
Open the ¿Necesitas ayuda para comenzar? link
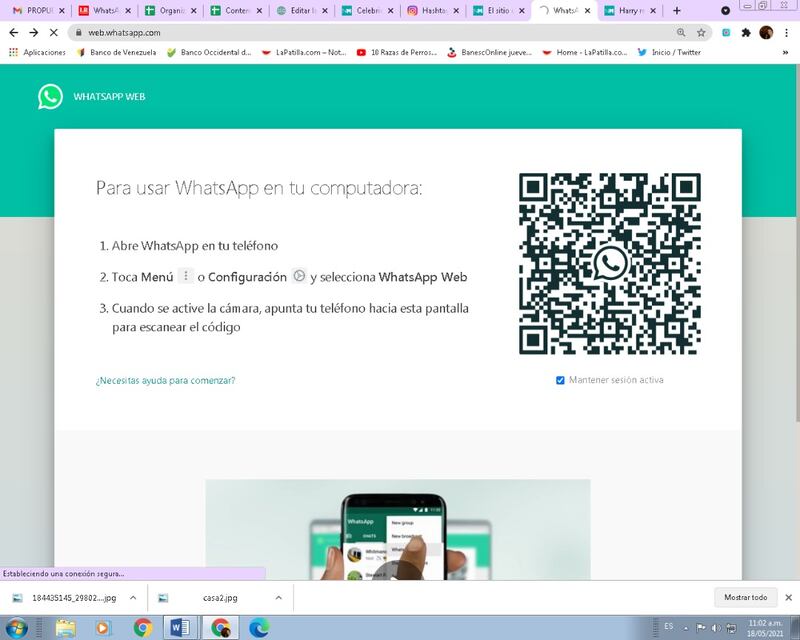pos(165,380)
